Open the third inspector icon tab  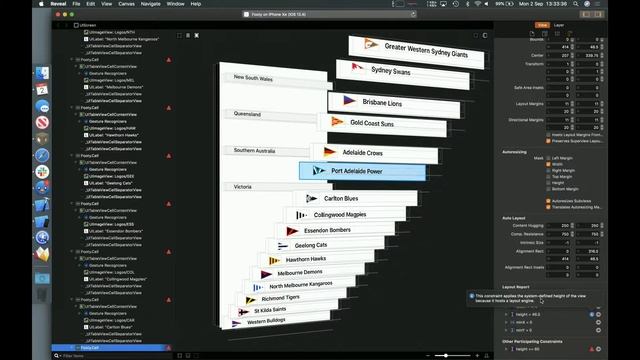pos(557,33)
